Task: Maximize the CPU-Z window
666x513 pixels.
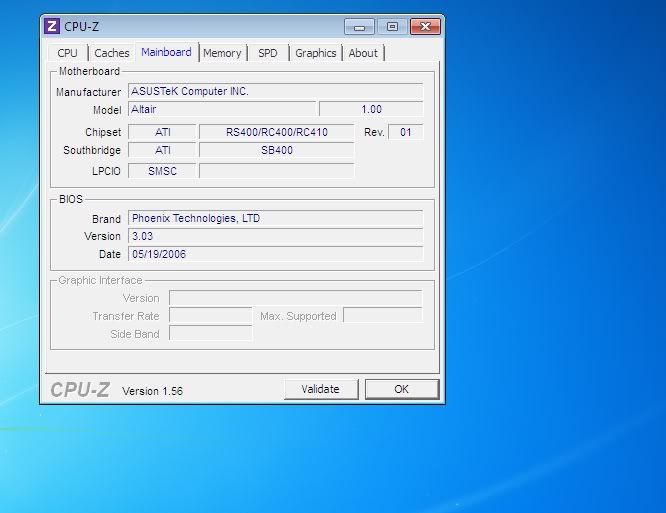Action: (x=392, y=27)
